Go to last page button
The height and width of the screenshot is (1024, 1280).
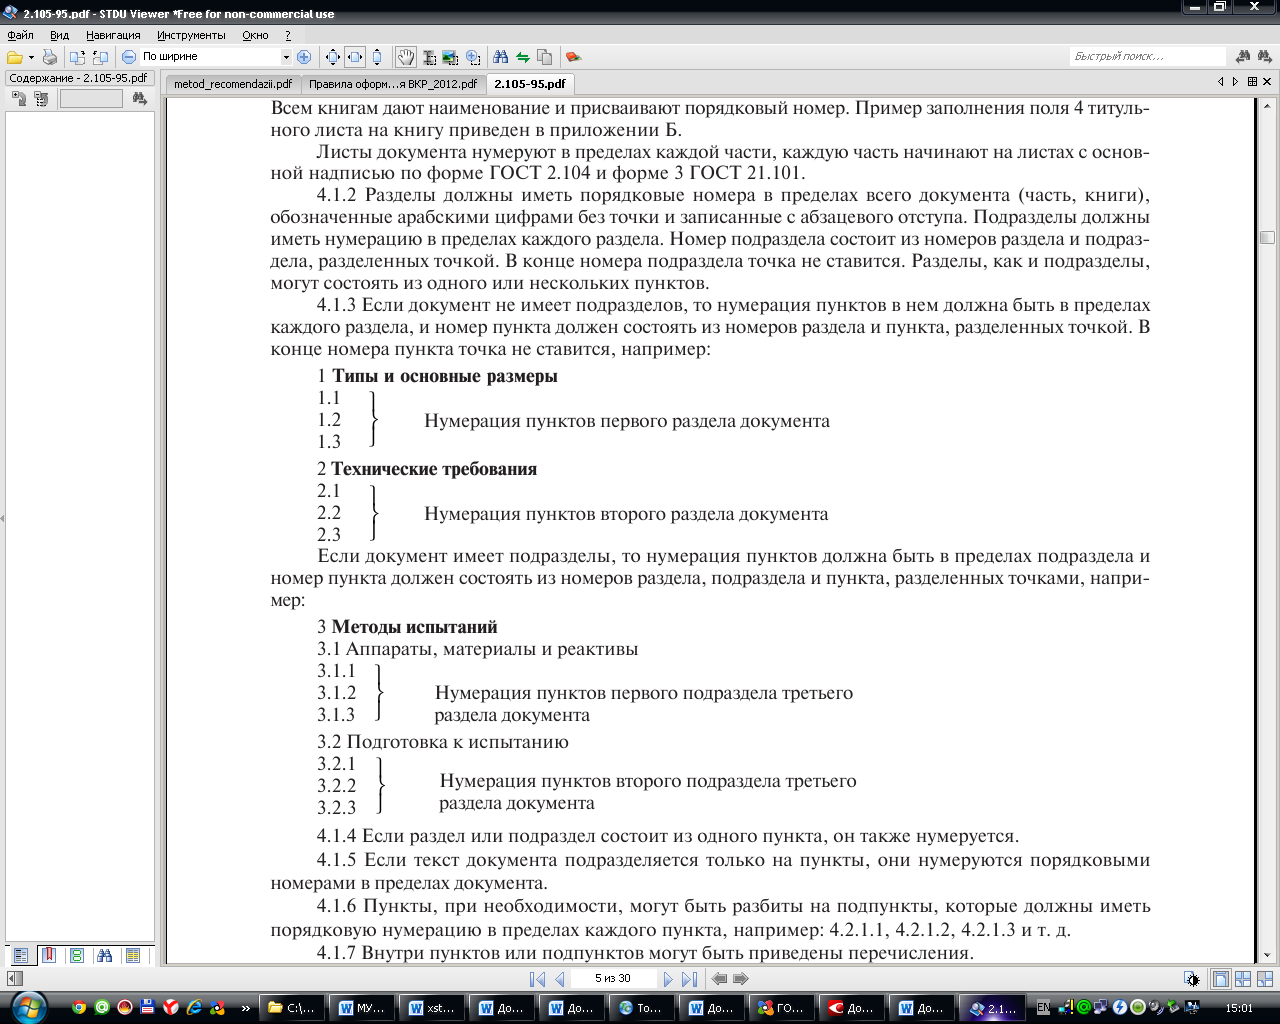pyautogui.click(x=689, y=979)
